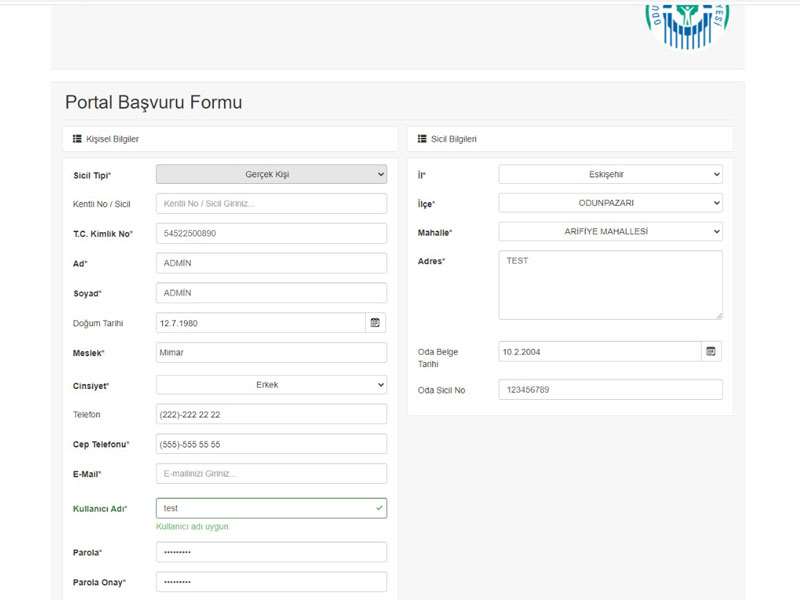Click the Oda Sicil No label
This screenshot has height=600, width=800.
coord(441,390)
